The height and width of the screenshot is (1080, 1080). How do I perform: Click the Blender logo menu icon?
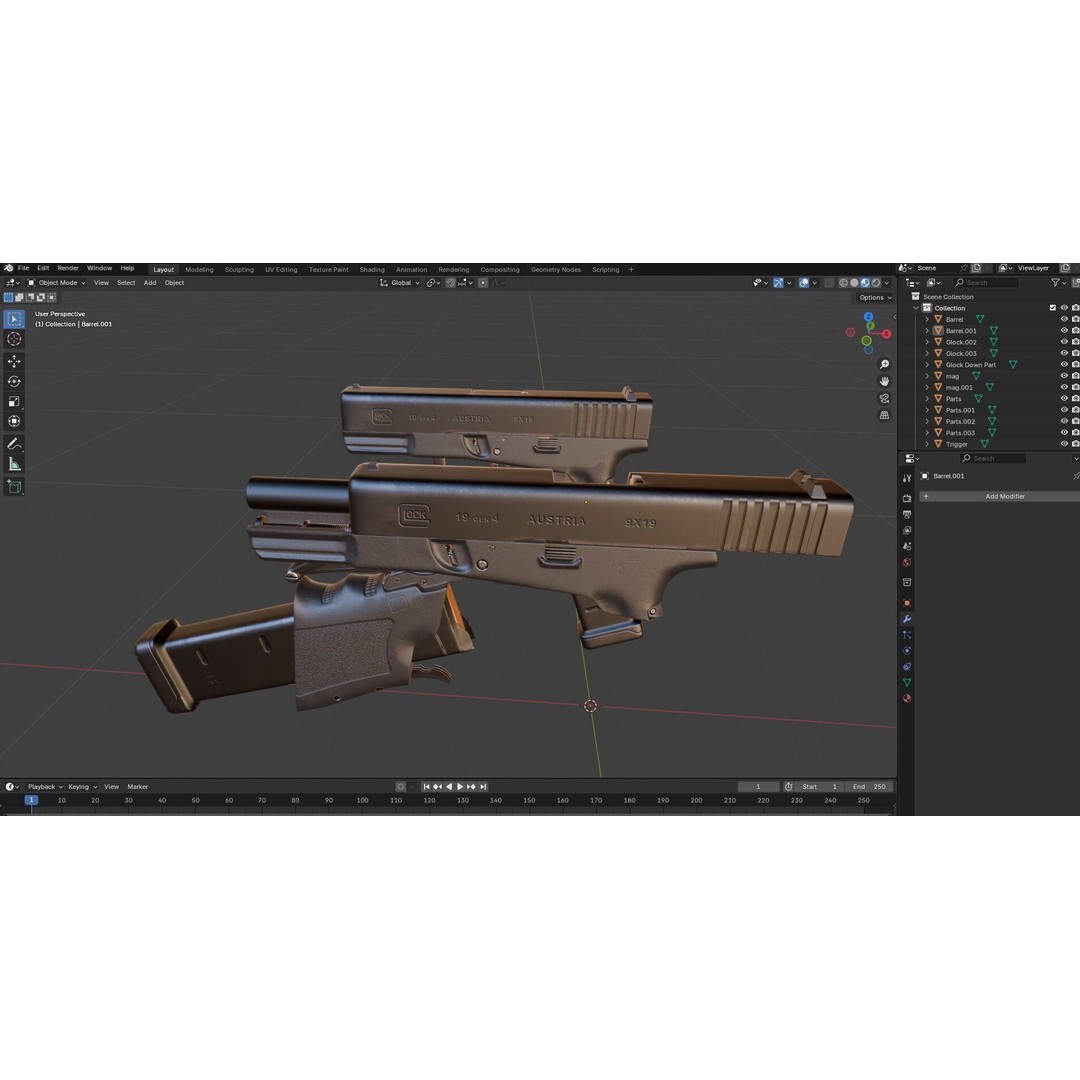tap(8, 268)
